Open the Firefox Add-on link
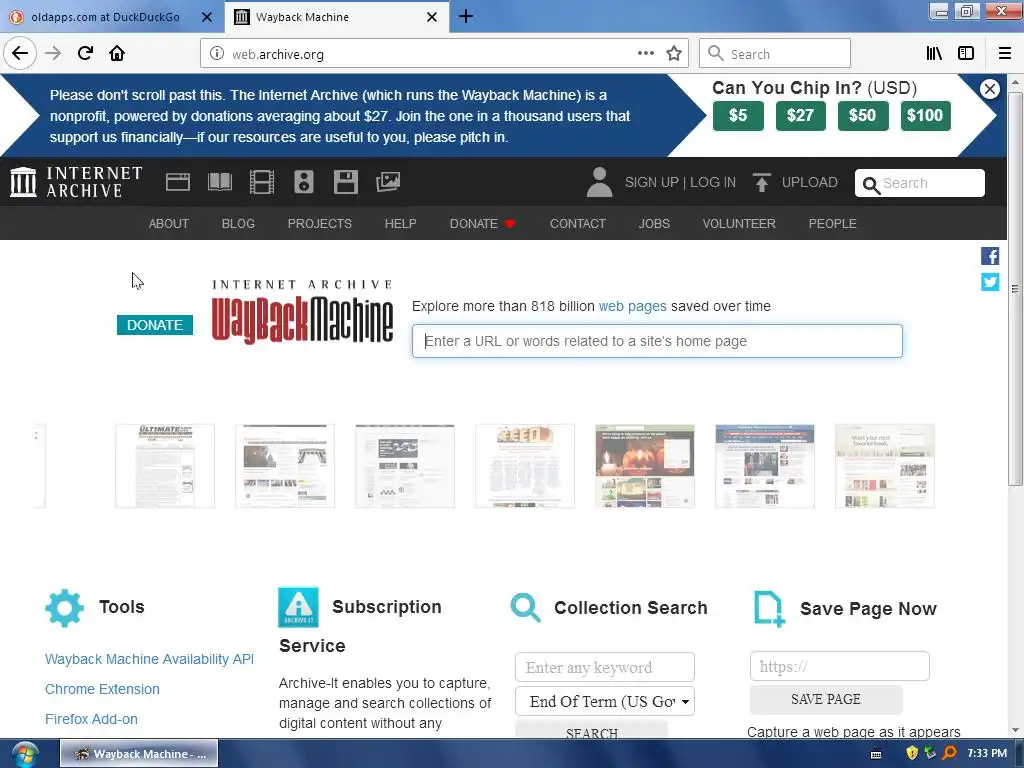Screen dimensions: 1024x768 point(91,719)
